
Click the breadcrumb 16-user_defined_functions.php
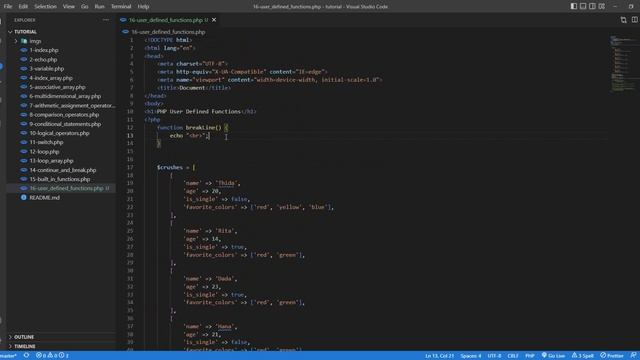pyautogui.click(x=168, y=32)
